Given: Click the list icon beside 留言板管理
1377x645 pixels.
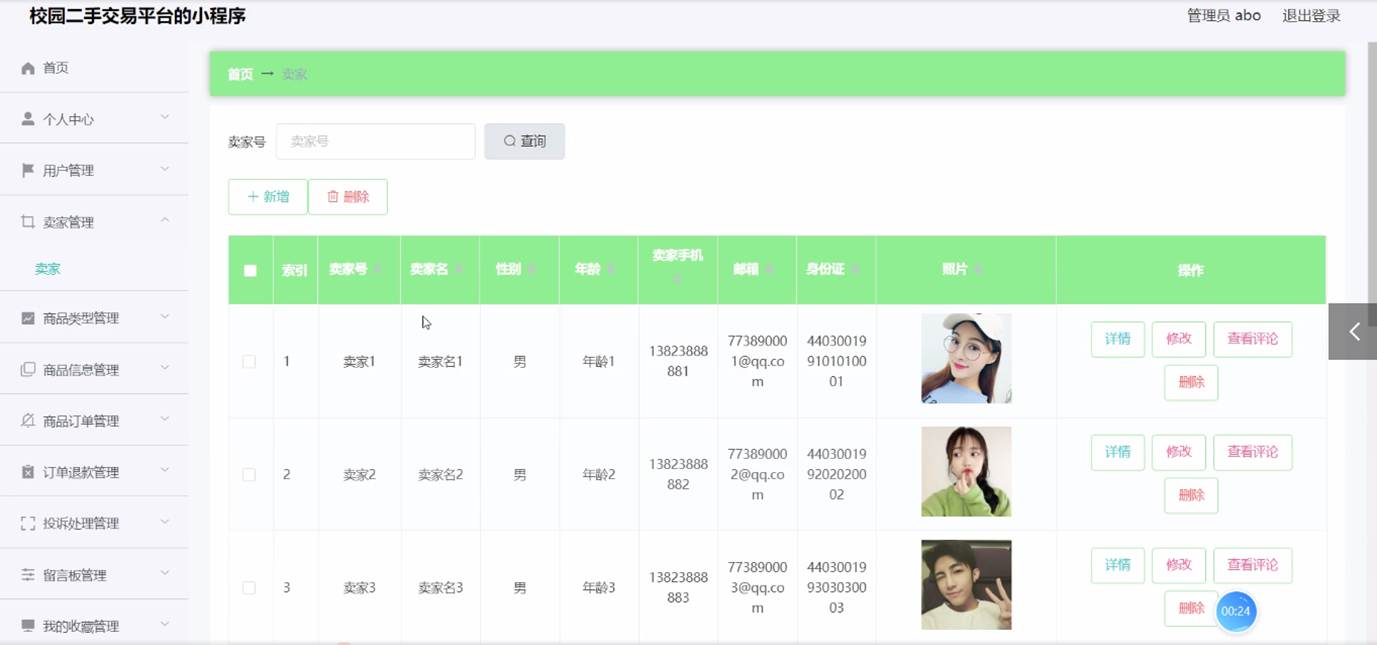Looking at the screenshot, I should 28,575.
